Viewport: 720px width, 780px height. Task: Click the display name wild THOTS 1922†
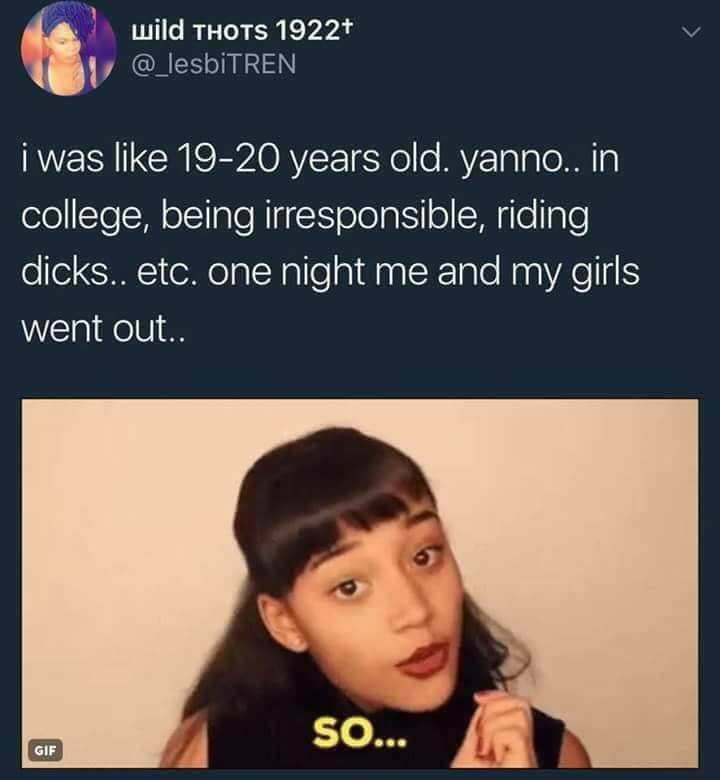(x=242, y=31)
